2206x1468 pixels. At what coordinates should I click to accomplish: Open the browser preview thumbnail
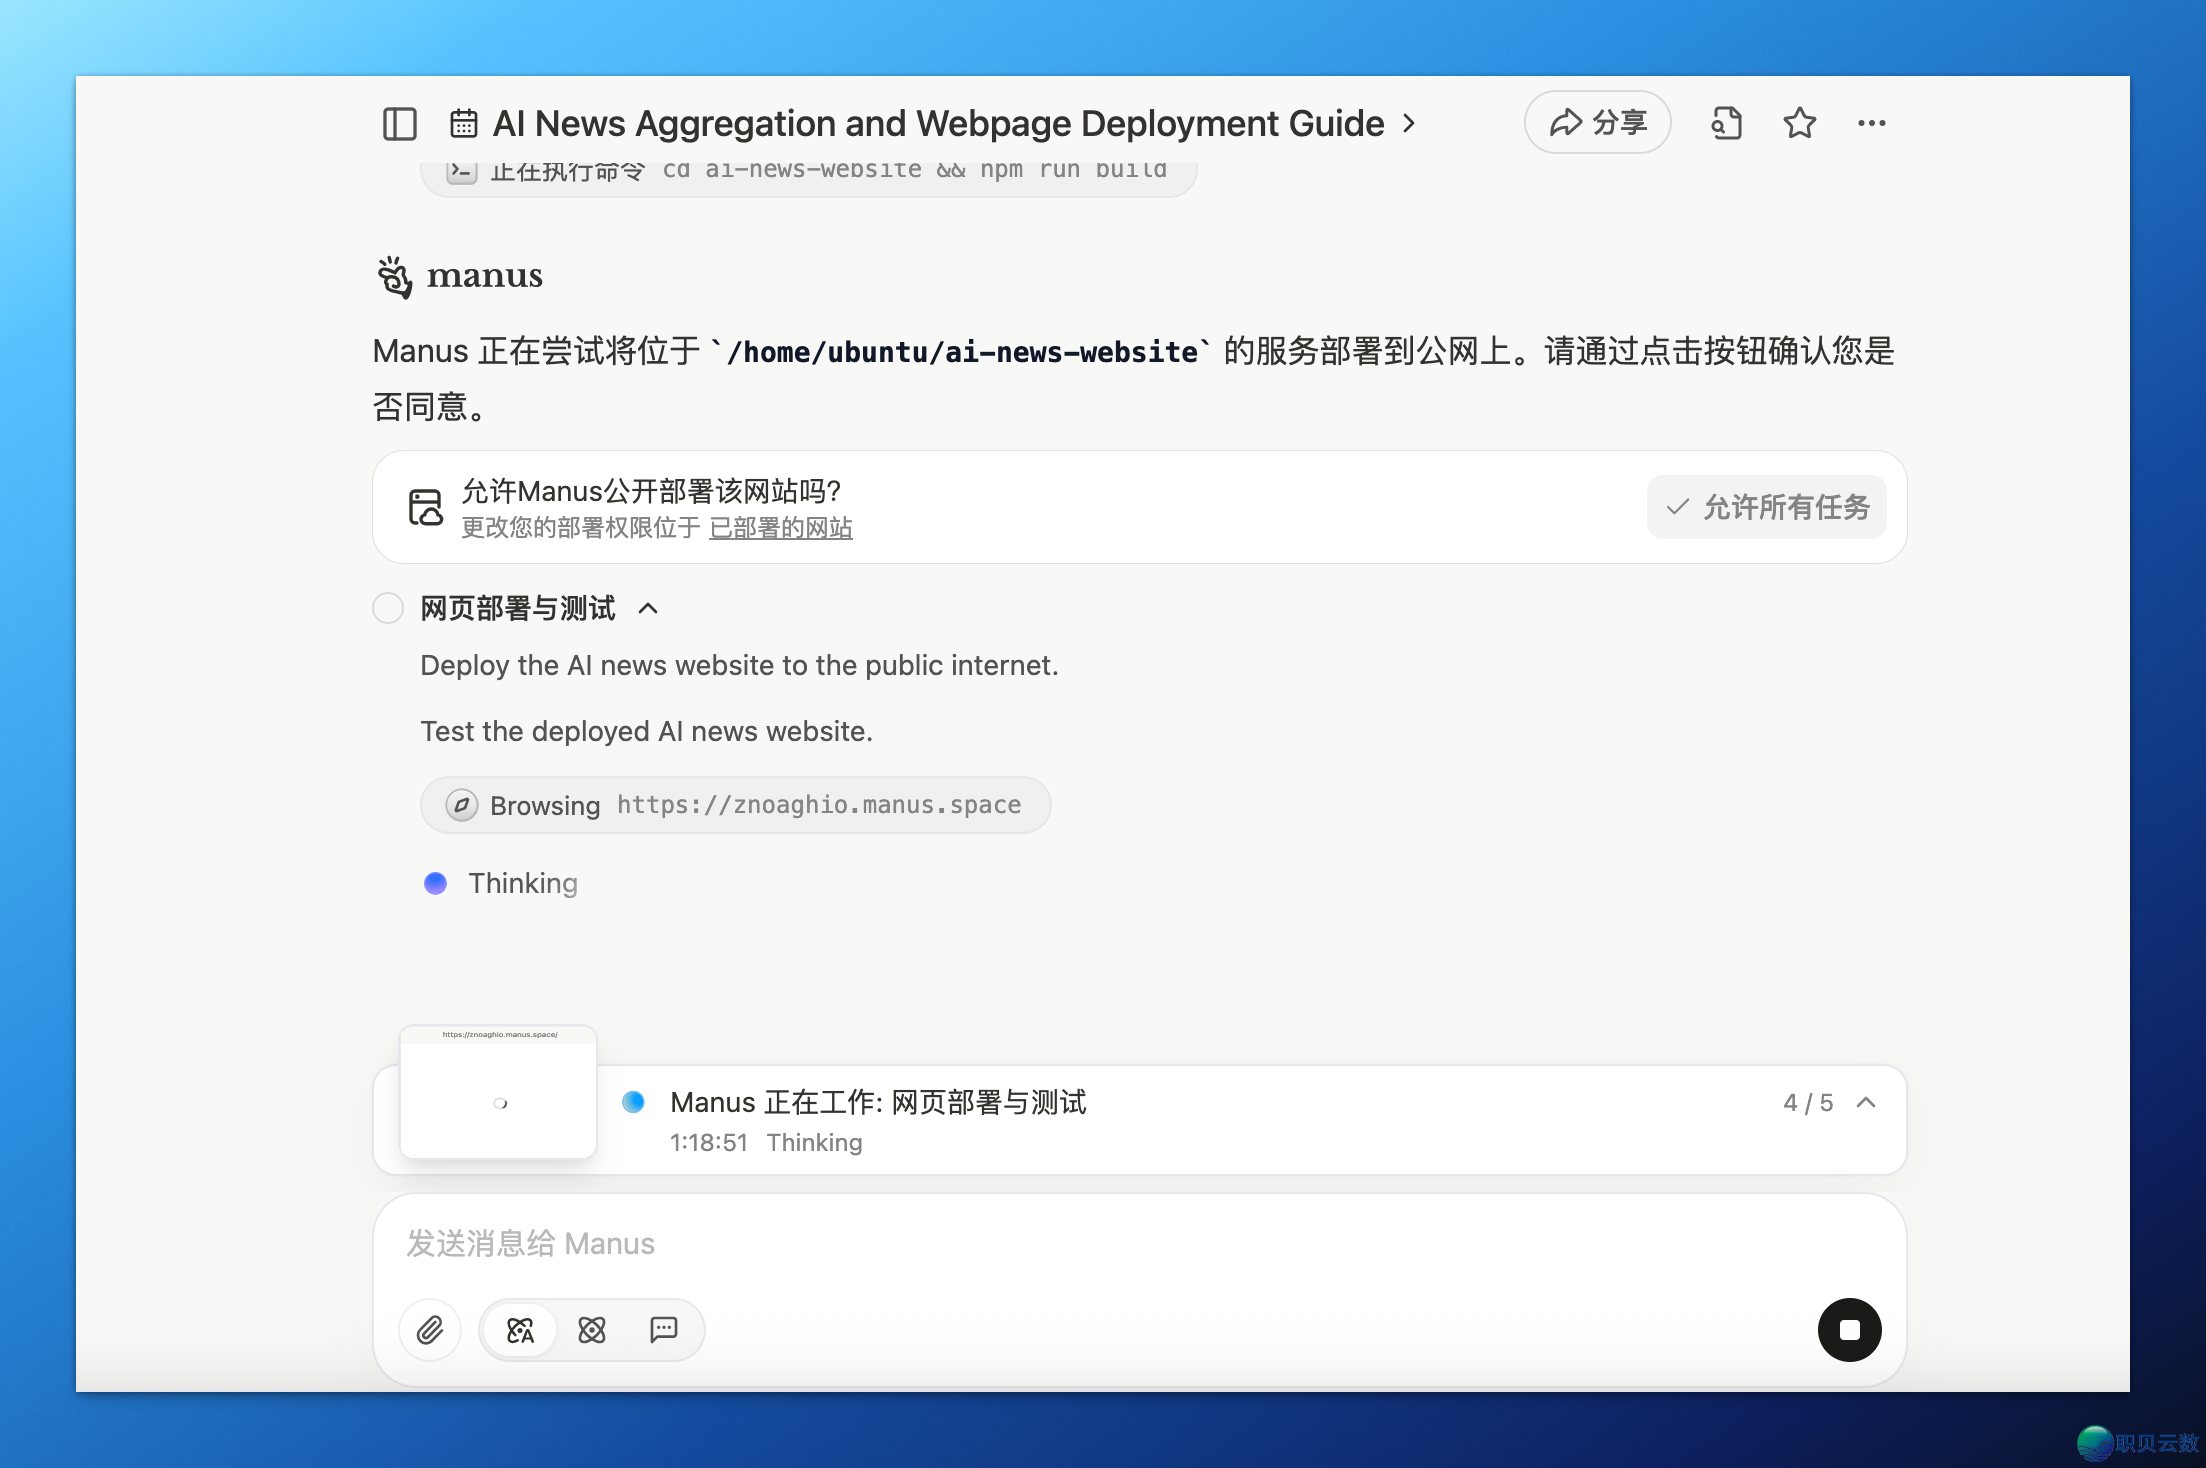[x=498, y=1093]
